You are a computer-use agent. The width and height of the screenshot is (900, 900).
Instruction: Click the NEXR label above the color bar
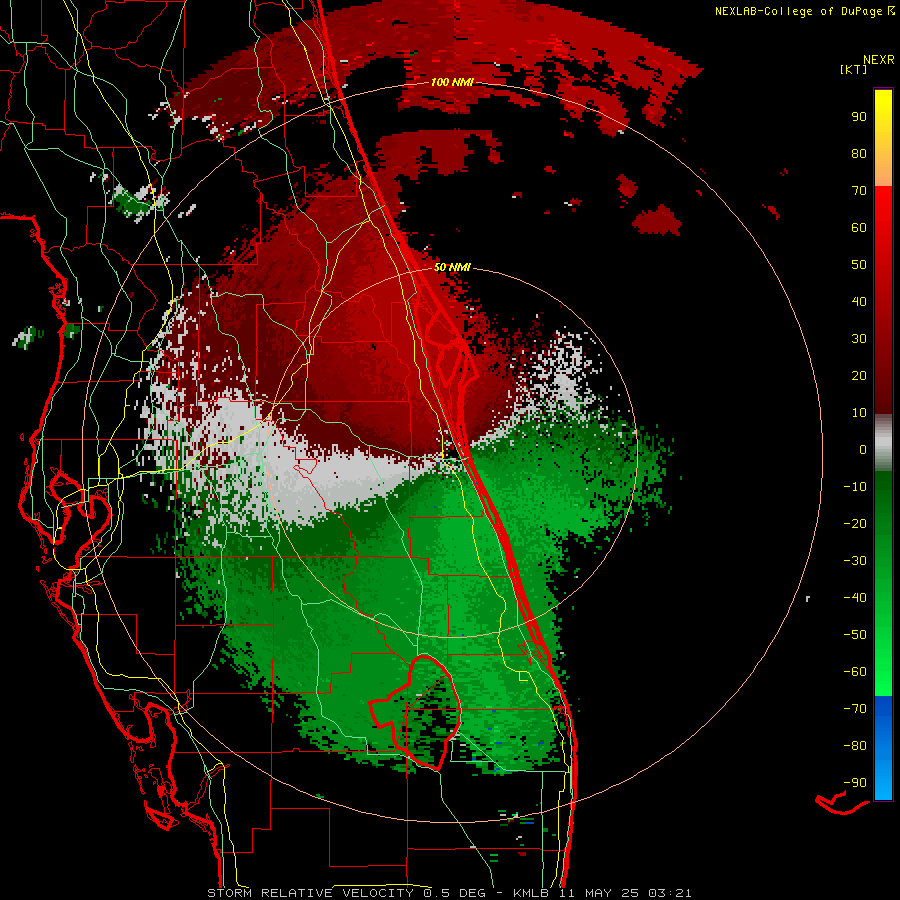(x=879, y=59)
